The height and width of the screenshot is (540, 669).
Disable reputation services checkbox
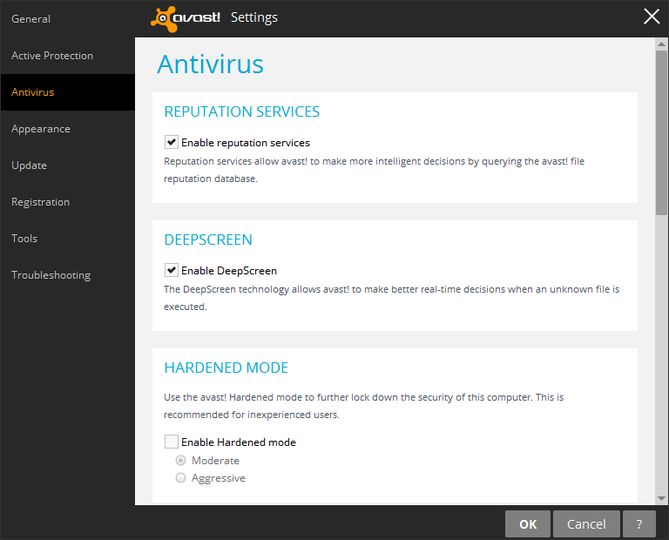(171, 142)
